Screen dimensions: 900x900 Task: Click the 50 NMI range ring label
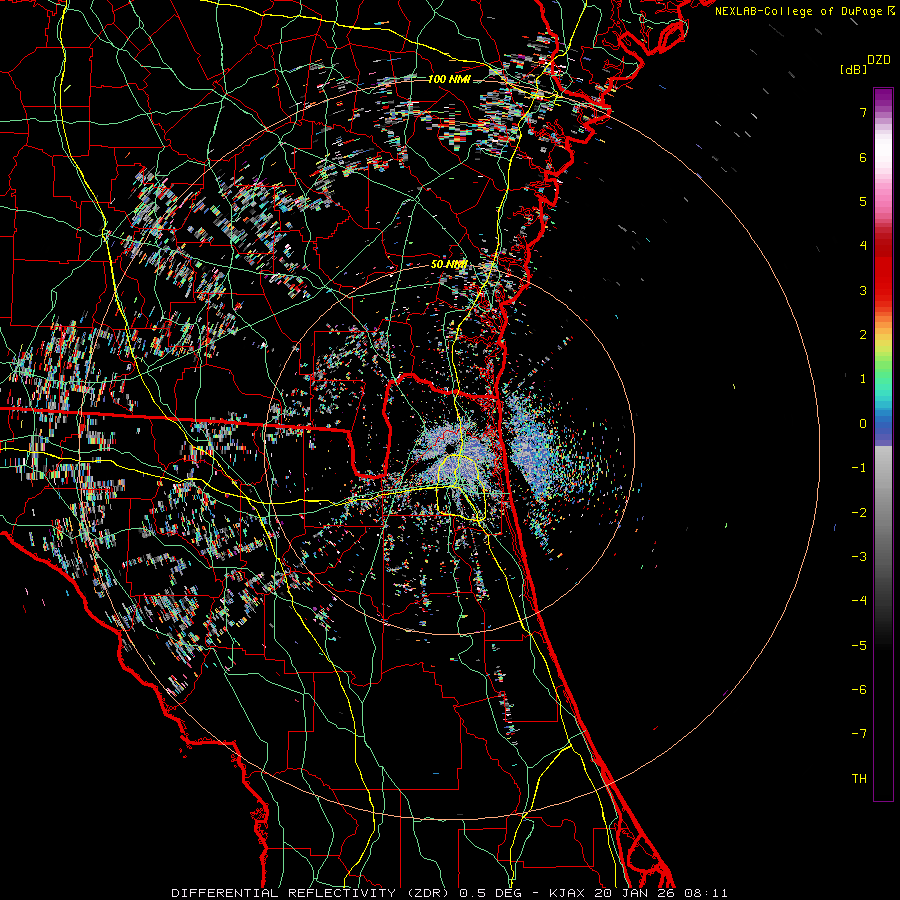click(x=448, y=264)
